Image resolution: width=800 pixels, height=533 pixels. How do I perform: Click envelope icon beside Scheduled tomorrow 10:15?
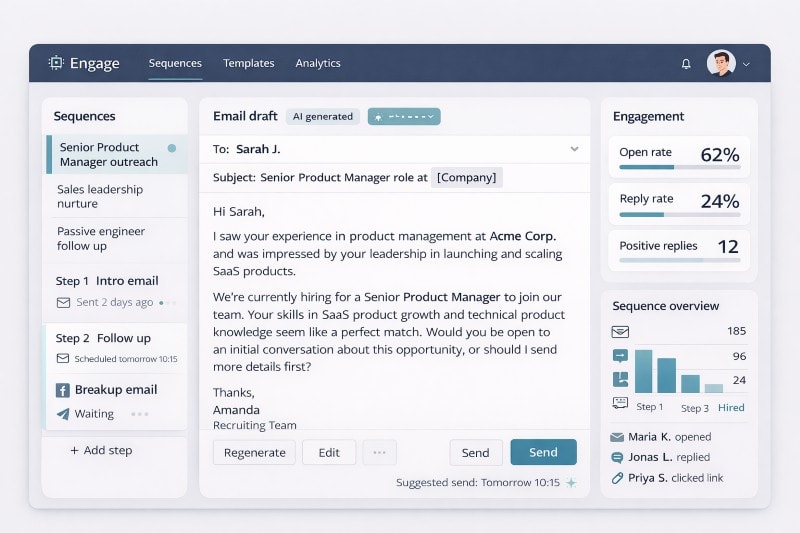(x=63, y=359)
